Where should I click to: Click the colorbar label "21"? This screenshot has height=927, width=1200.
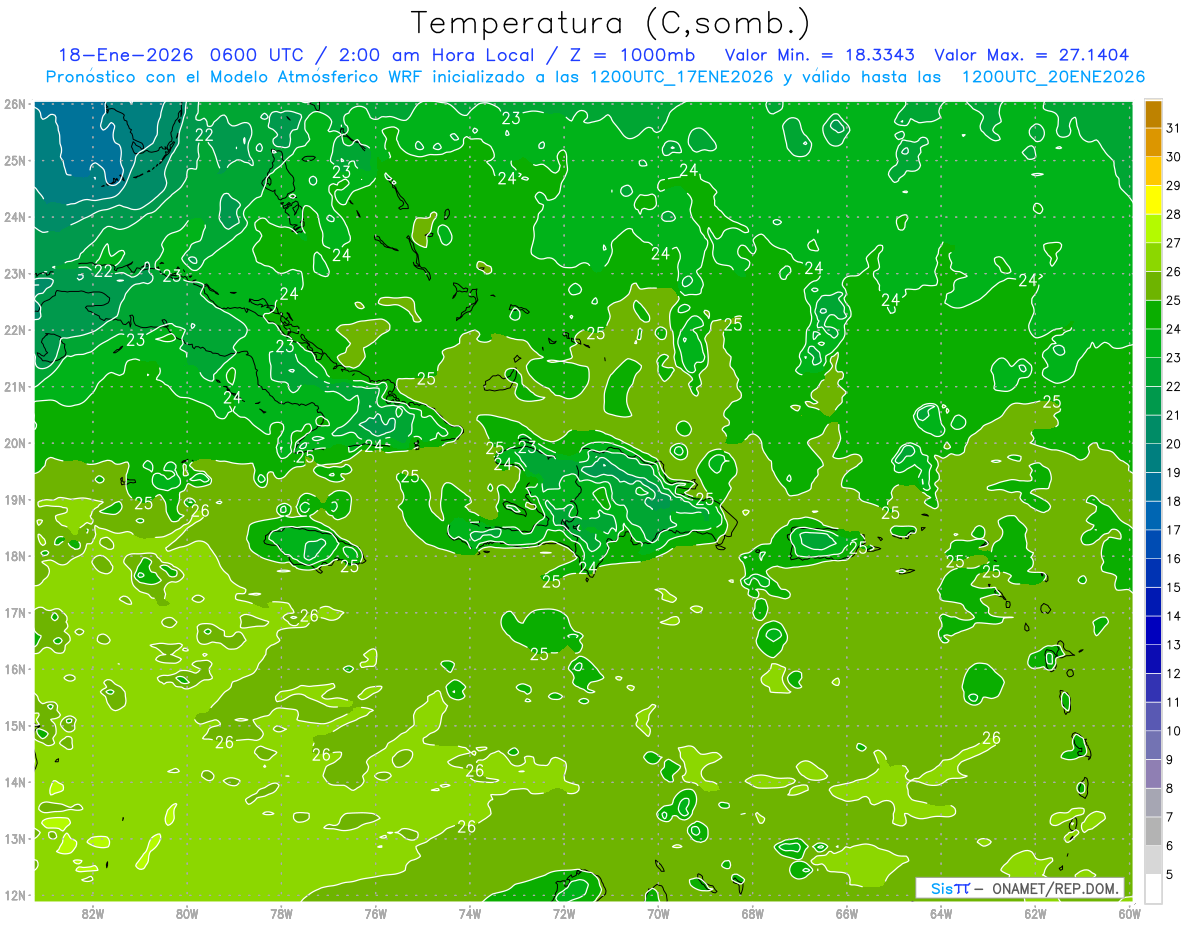pyautogui.click(x=1173, y=415)
